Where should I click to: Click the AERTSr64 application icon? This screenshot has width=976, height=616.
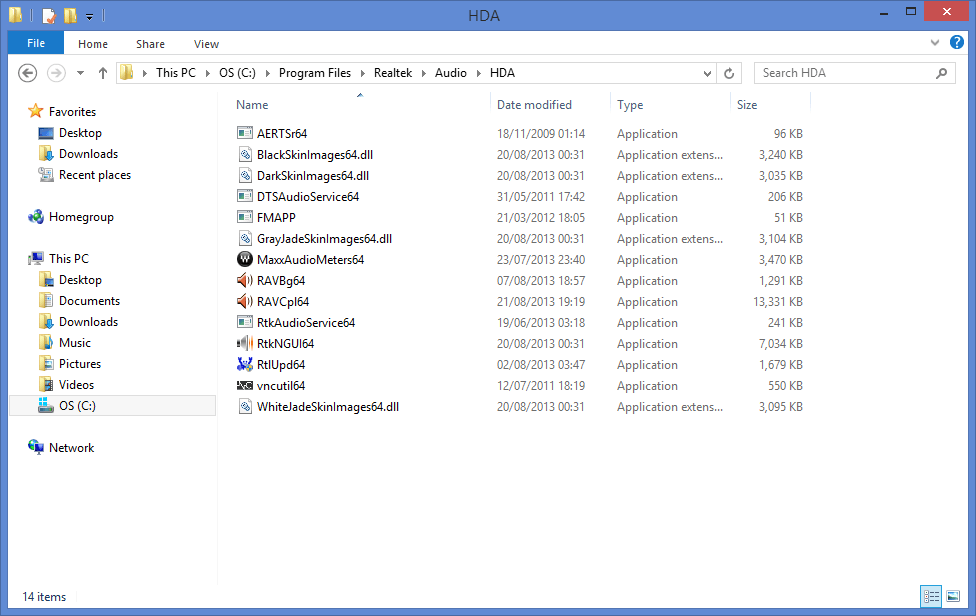(x=245, y=133)
